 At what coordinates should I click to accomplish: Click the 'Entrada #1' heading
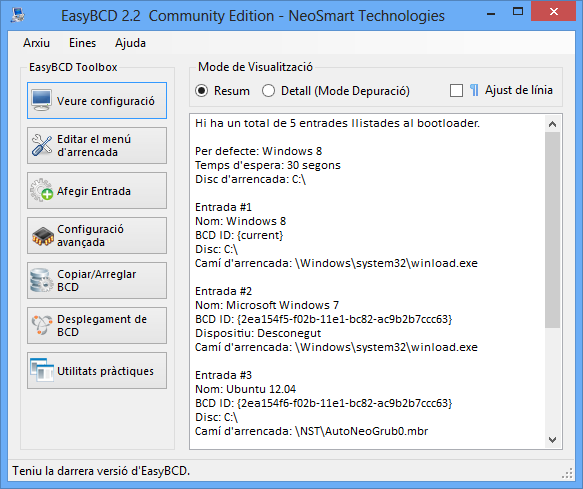click(x=223, y=207)
